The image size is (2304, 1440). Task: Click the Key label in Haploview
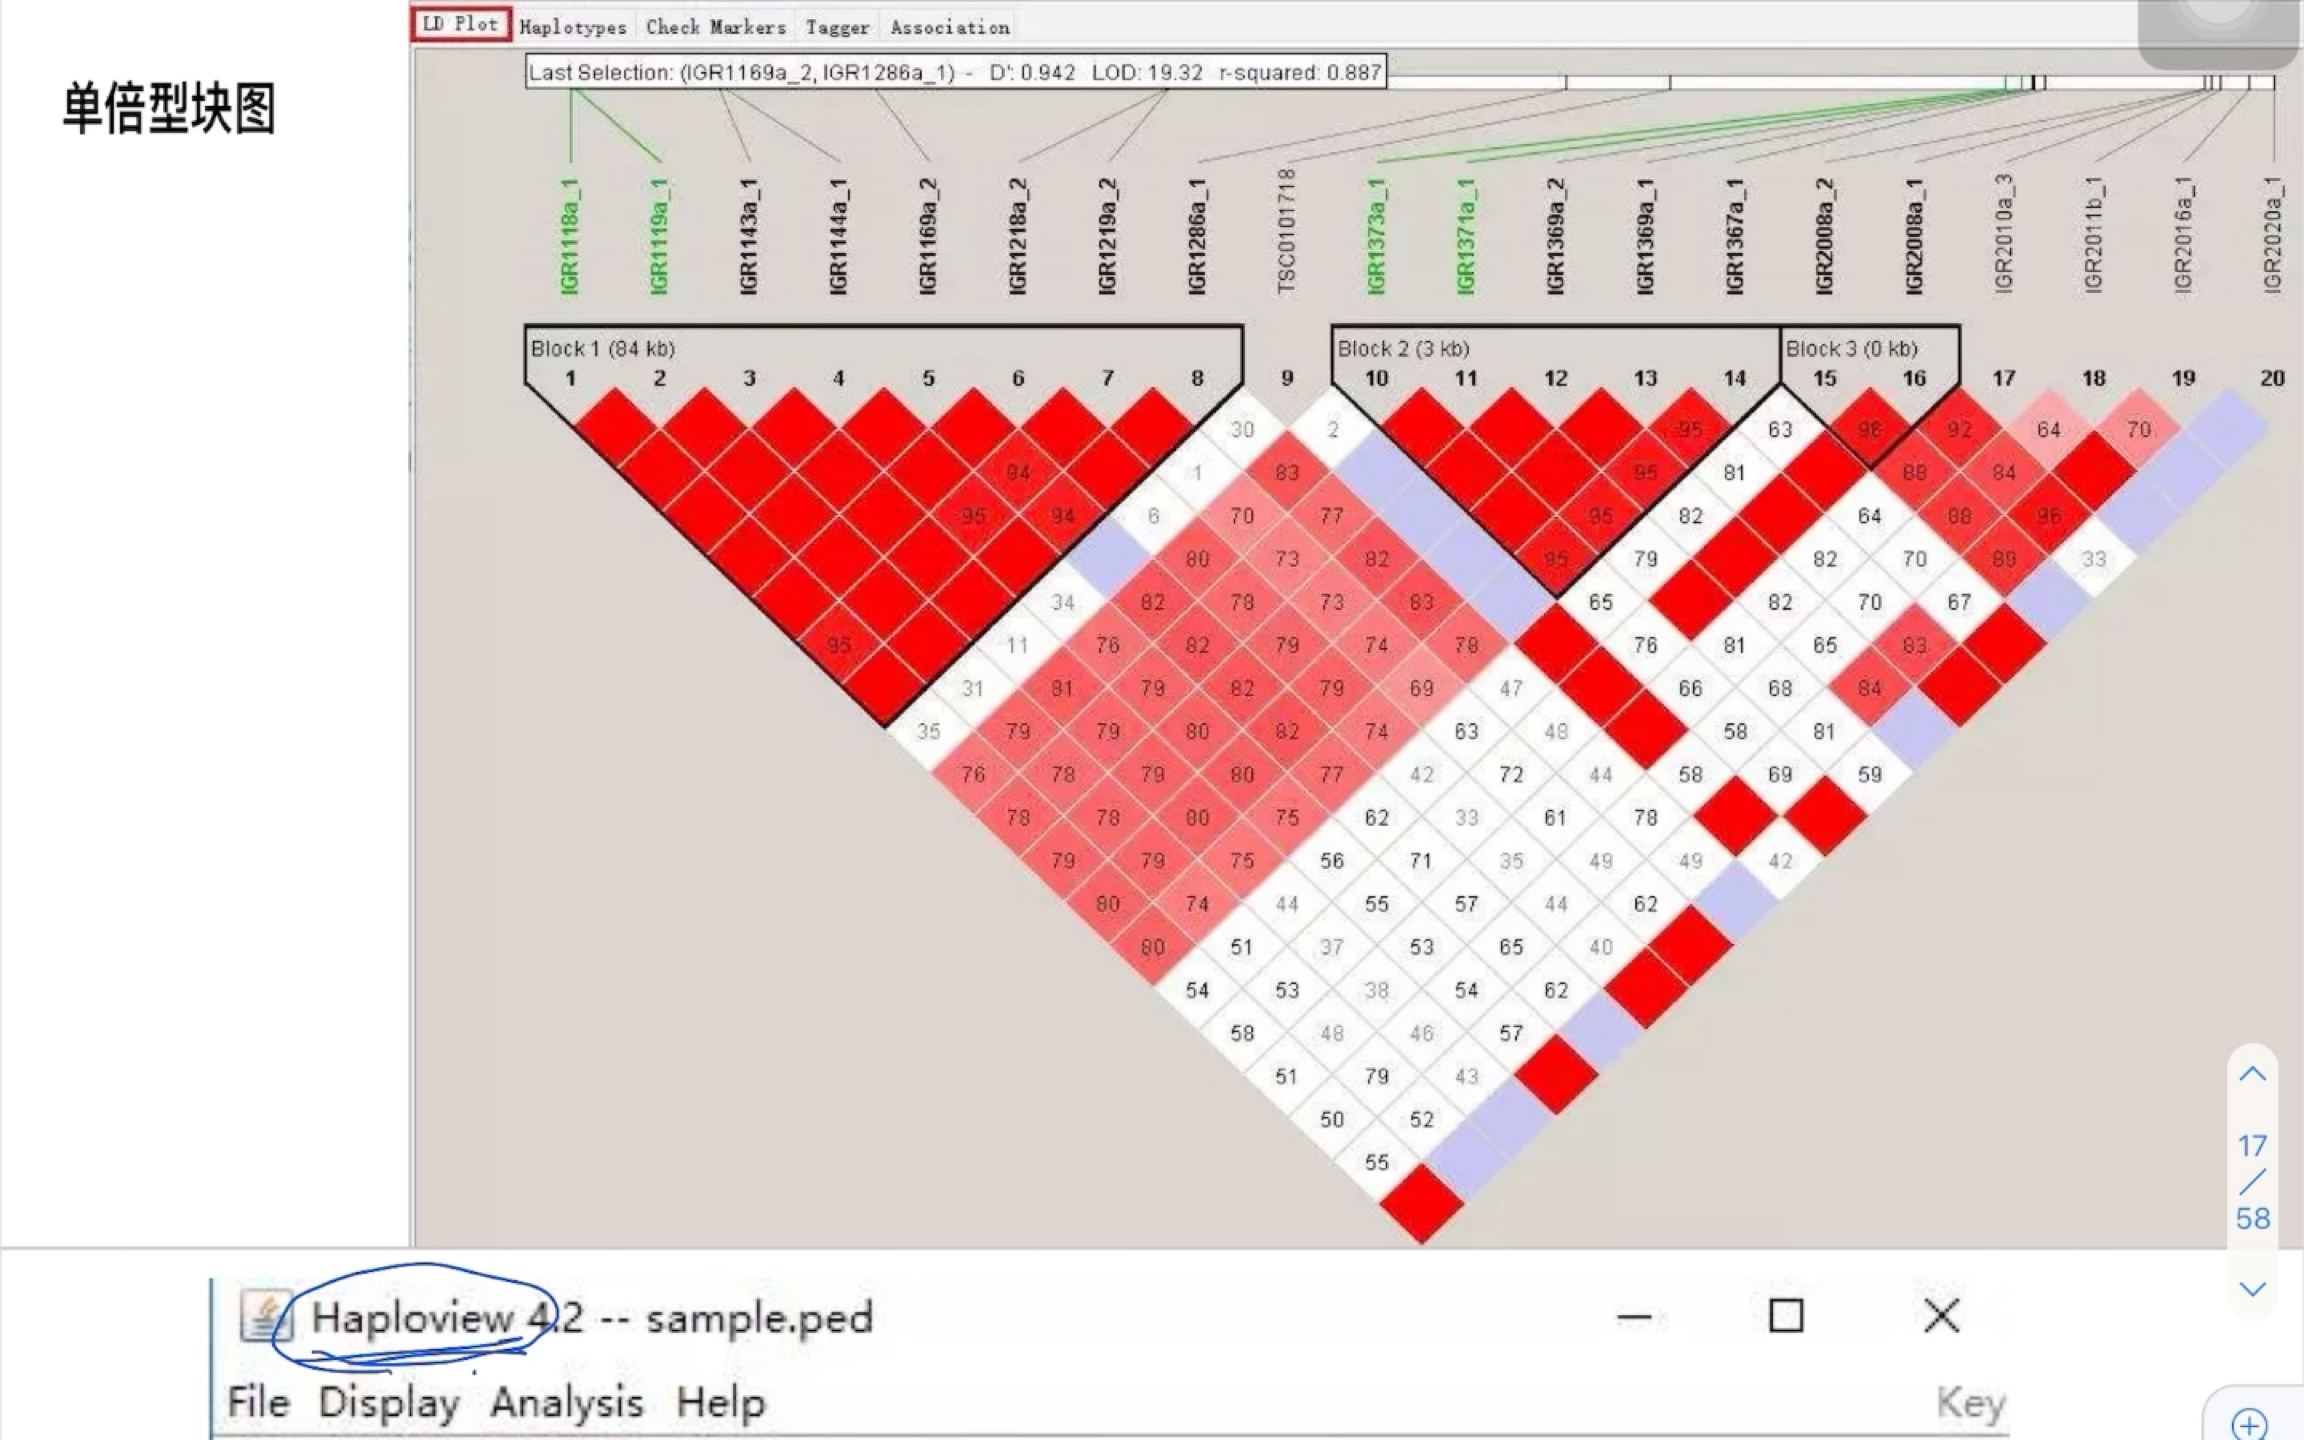click(1971, 1403)
